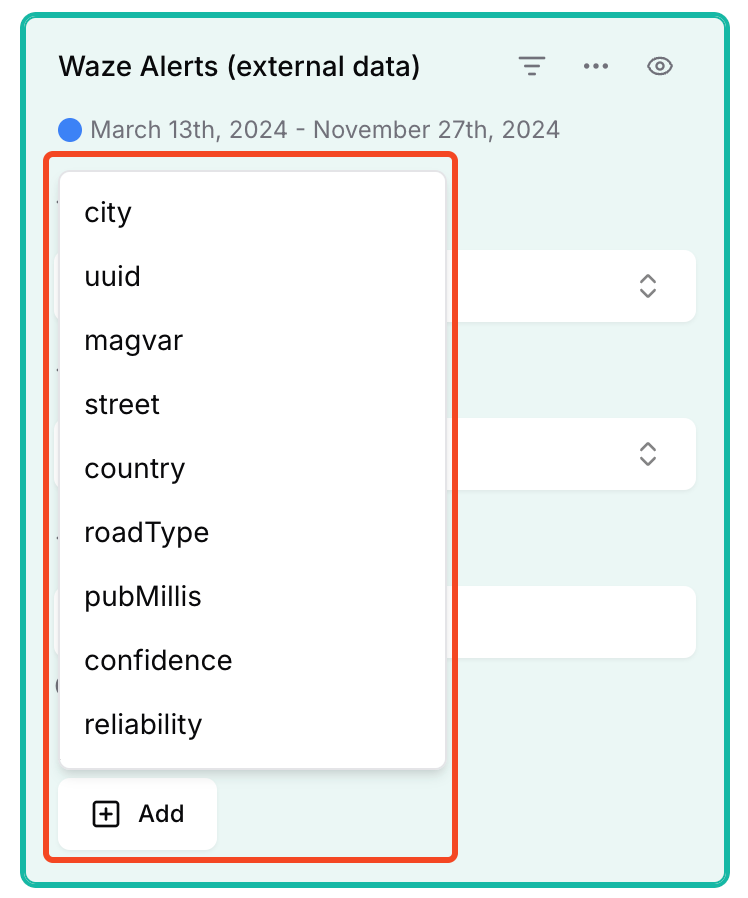This screenshot has height=898, width=748.
Task: Choose the roadType field option
Action: point(252,533)
